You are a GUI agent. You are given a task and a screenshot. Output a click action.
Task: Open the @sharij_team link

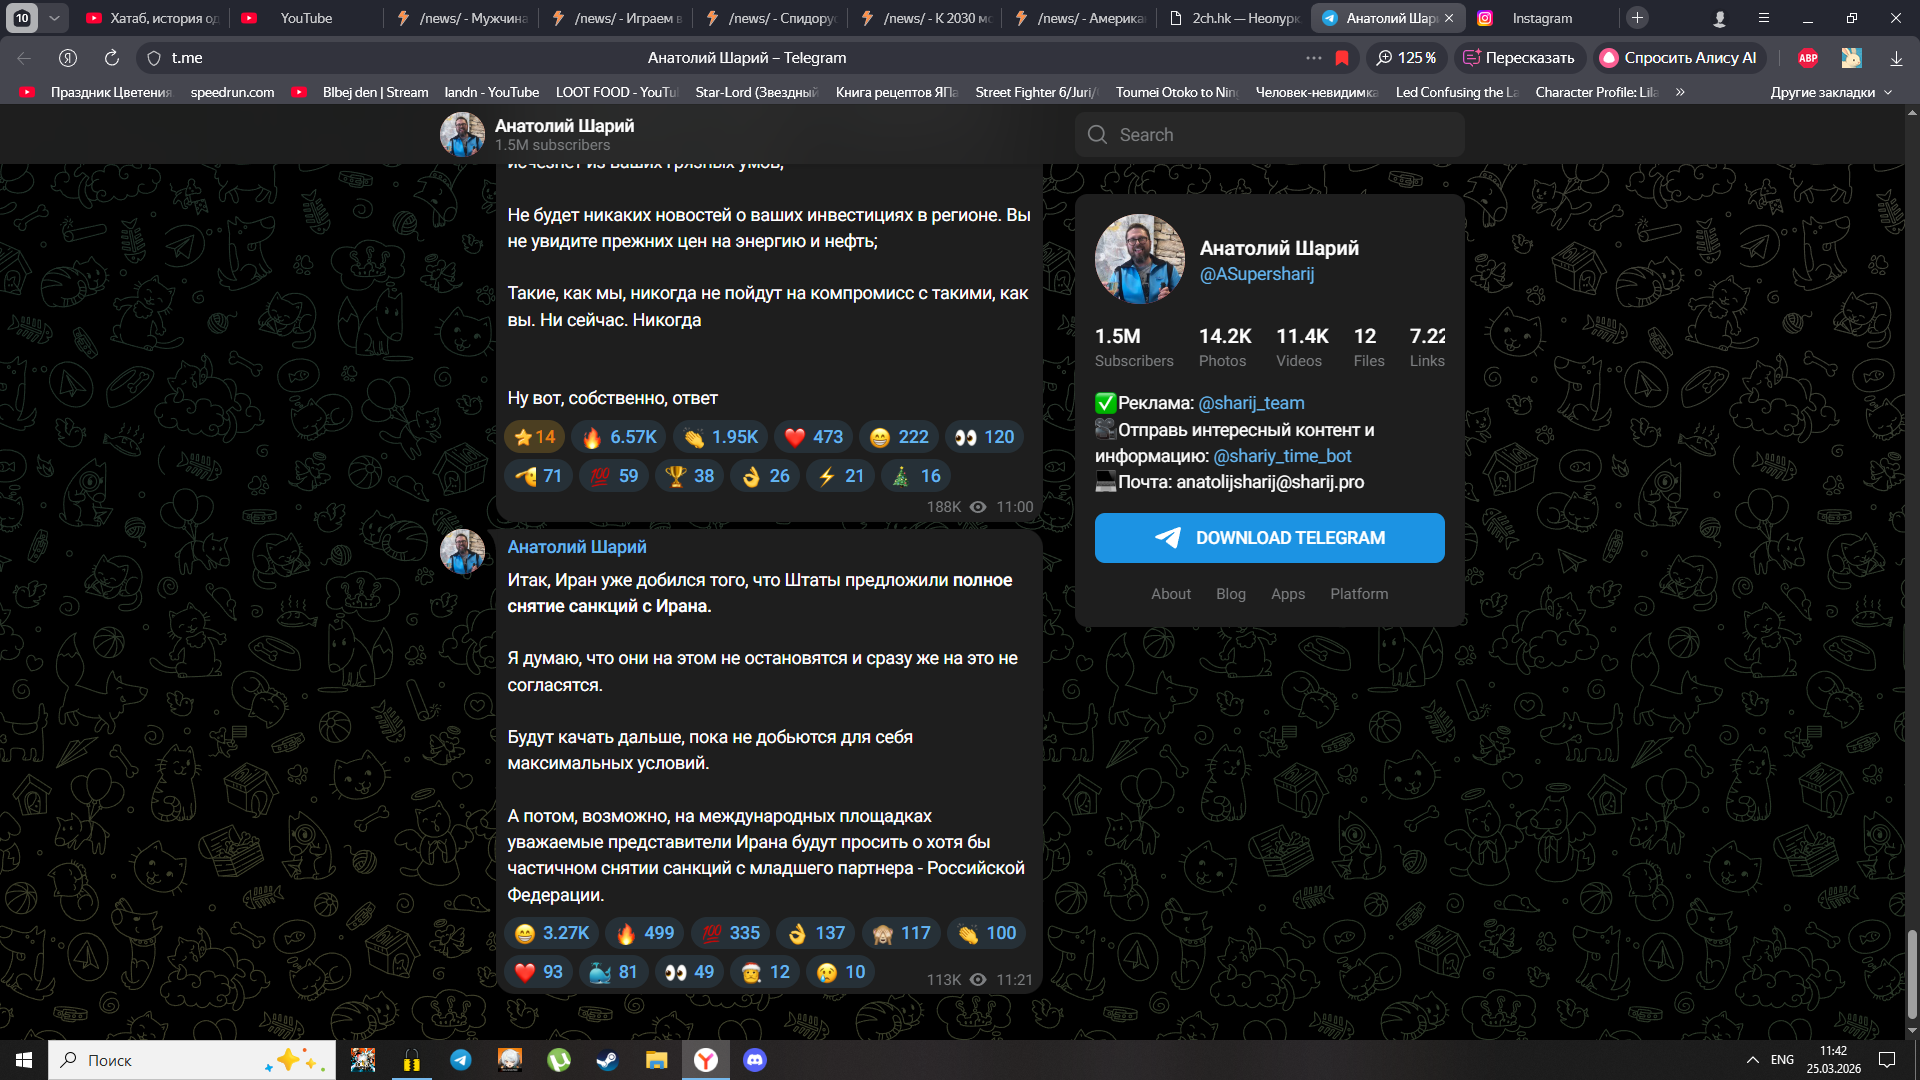pos(1251,403)
